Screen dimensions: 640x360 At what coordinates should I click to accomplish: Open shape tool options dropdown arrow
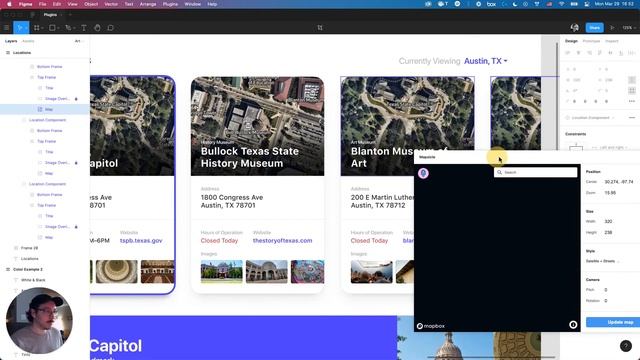[58, 28]
